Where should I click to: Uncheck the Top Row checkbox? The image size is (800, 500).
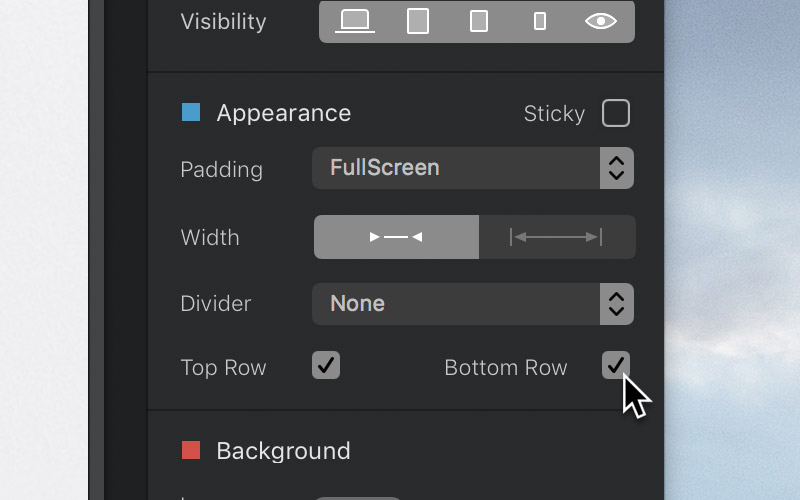[326, 365]
